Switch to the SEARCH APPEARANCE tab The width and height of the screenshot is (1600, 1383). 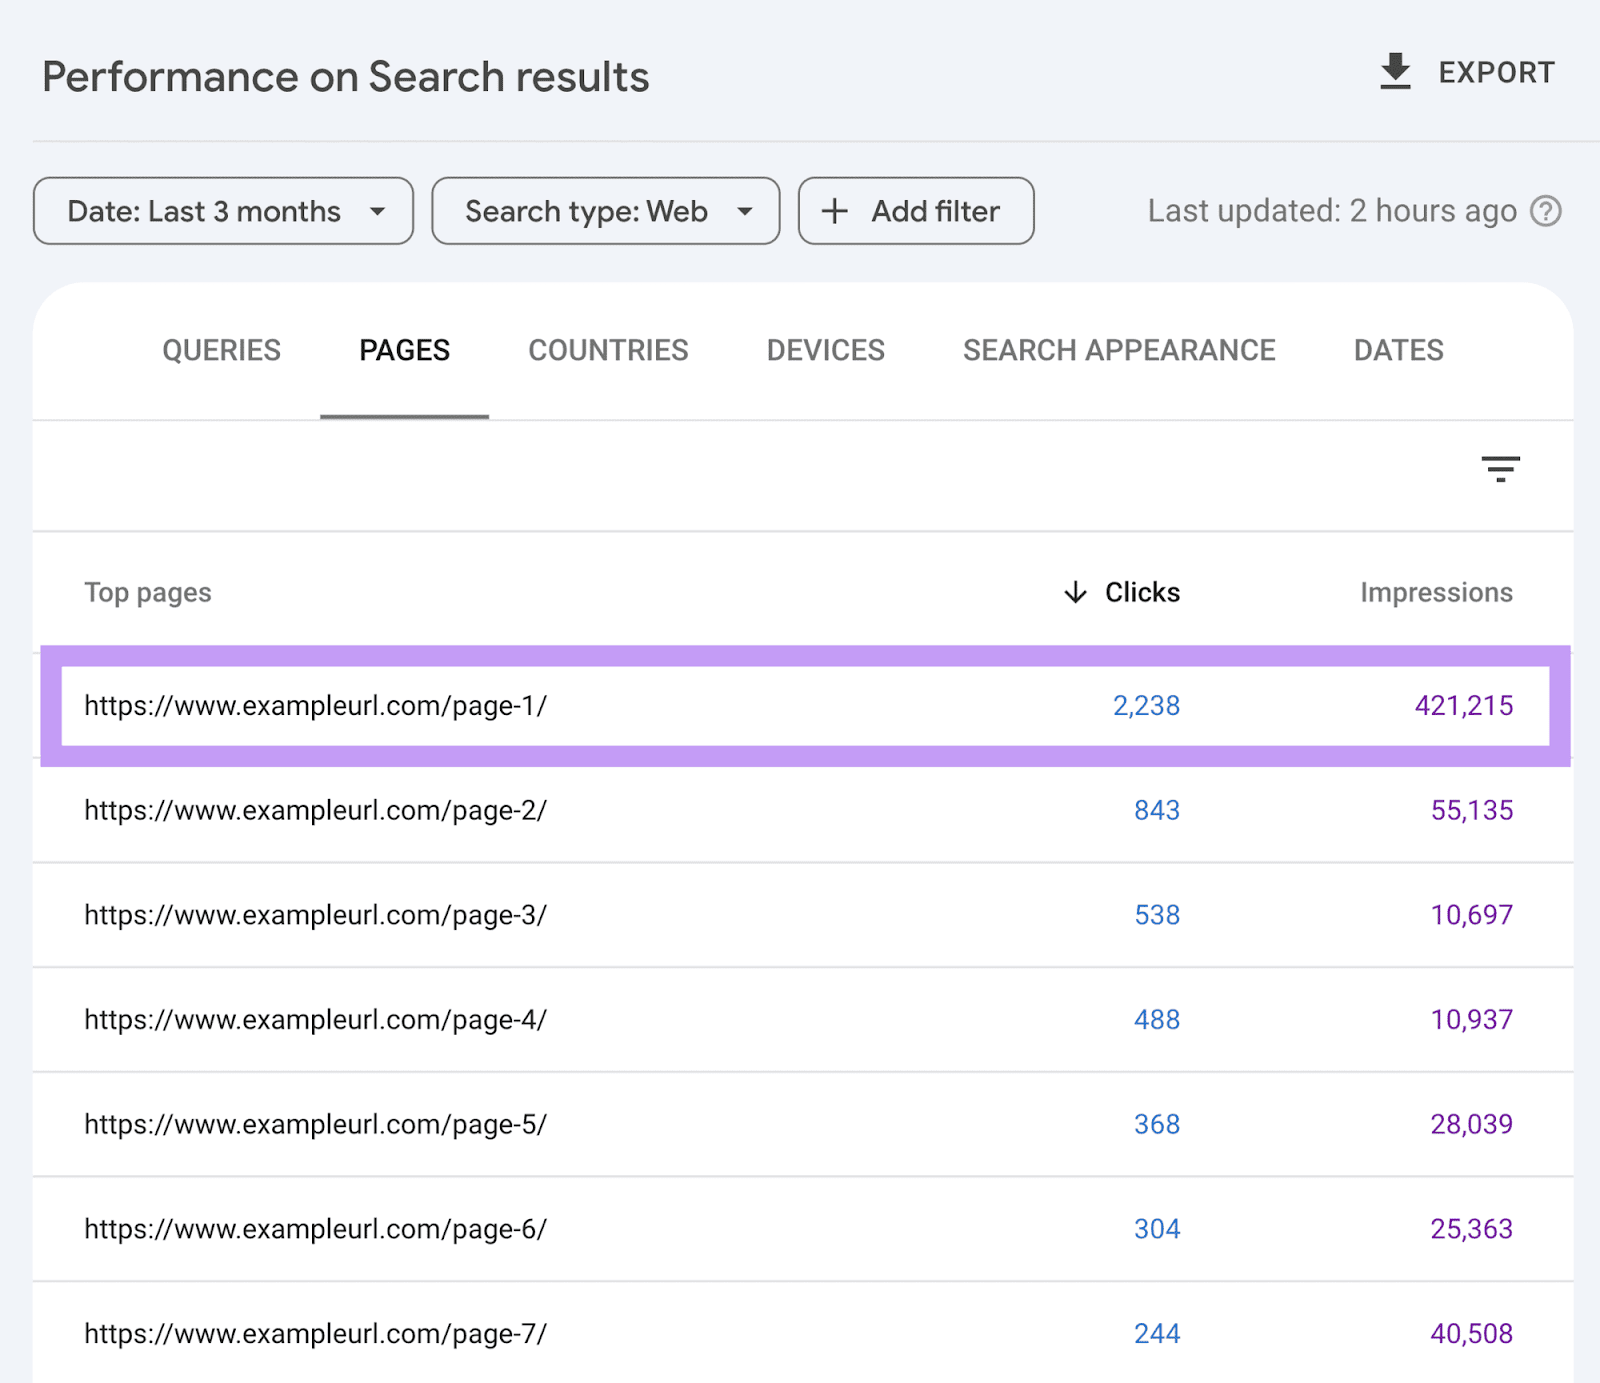tap(1118, 350)
